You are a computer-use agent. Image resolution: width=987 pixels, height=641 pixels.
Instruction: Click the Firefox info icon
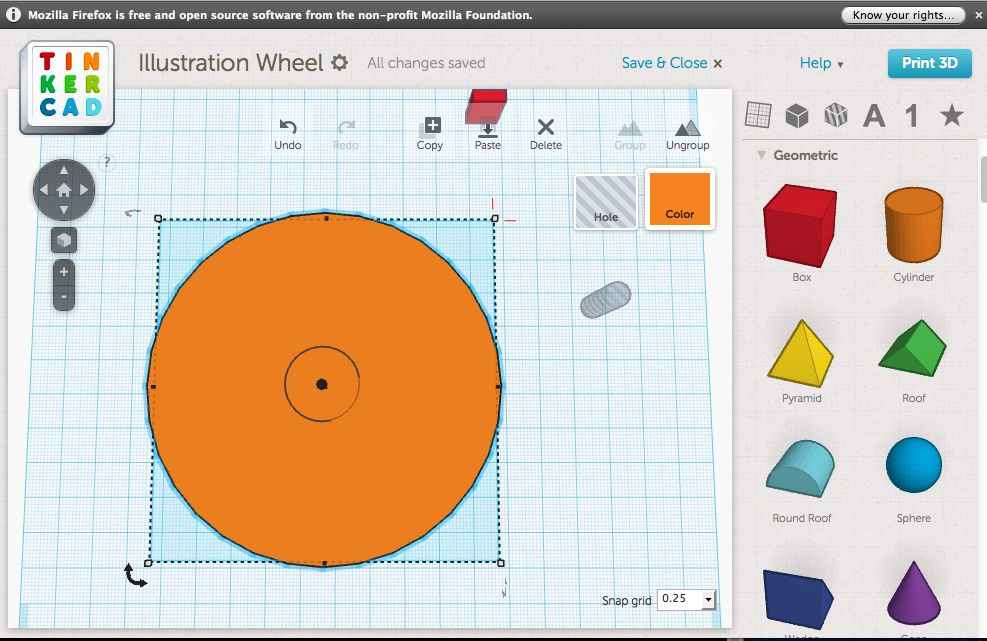[13, 15]
